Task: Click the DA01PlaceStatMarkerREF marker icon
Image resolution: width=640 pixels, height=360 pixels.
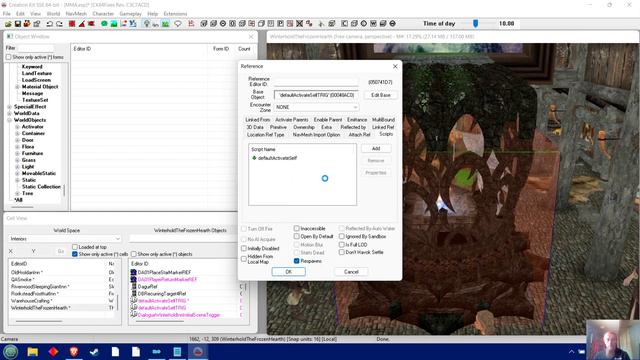Action: point(133,272)
